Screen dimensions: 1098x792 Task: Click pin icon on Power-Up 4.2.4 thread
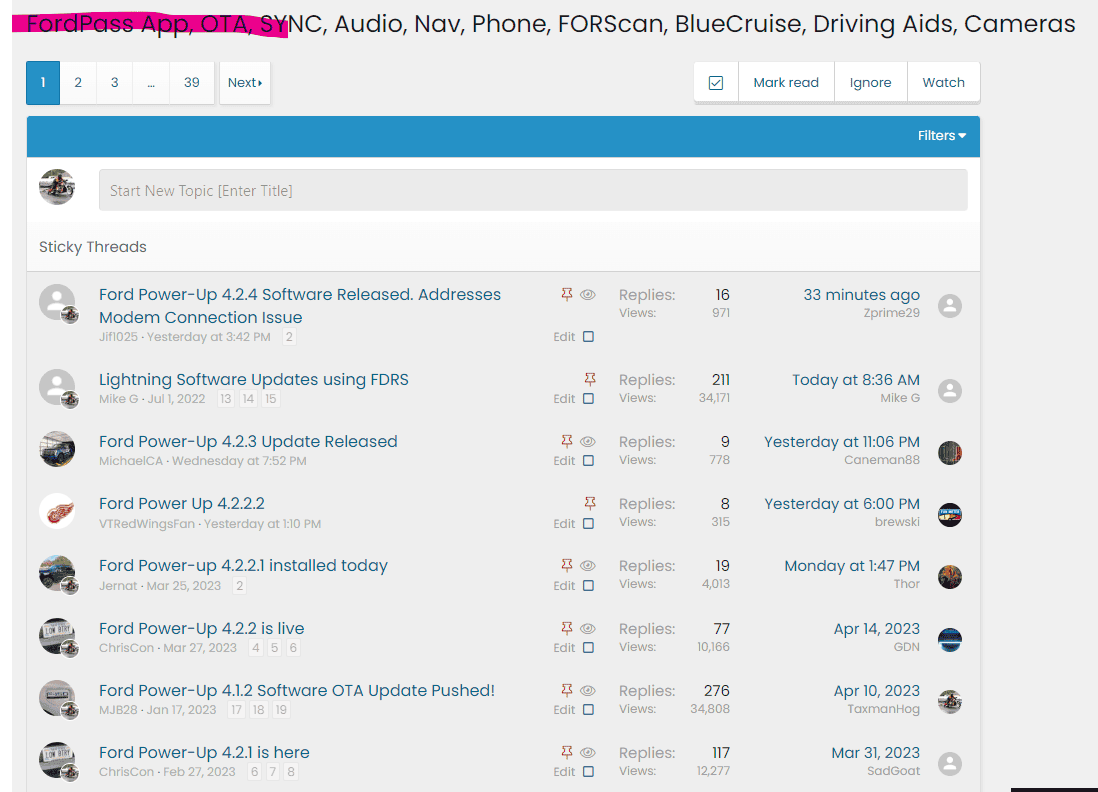[x=567, y=295]
